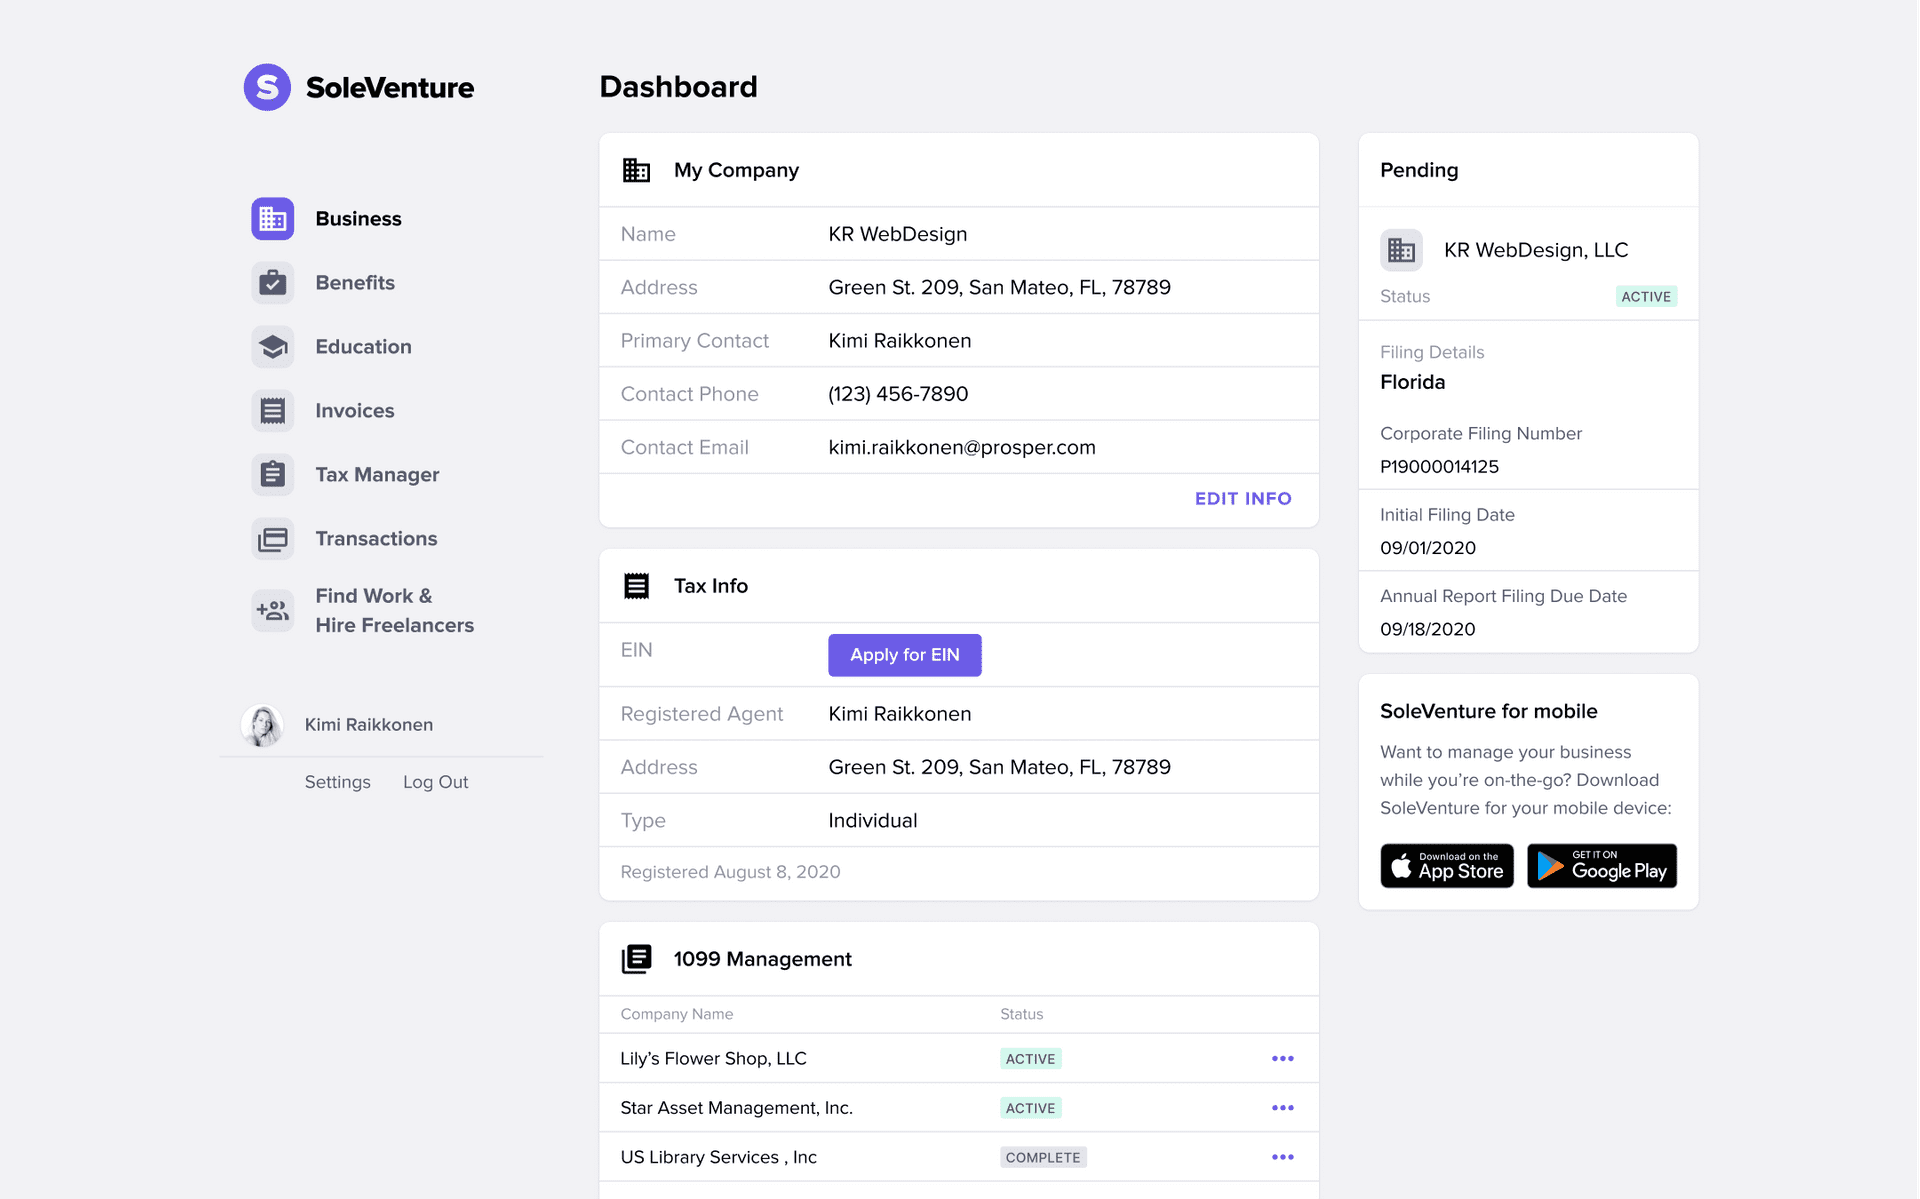Open options for US Library Services
The width and height of the screenshot is (1920, 1199).
1282,1157
